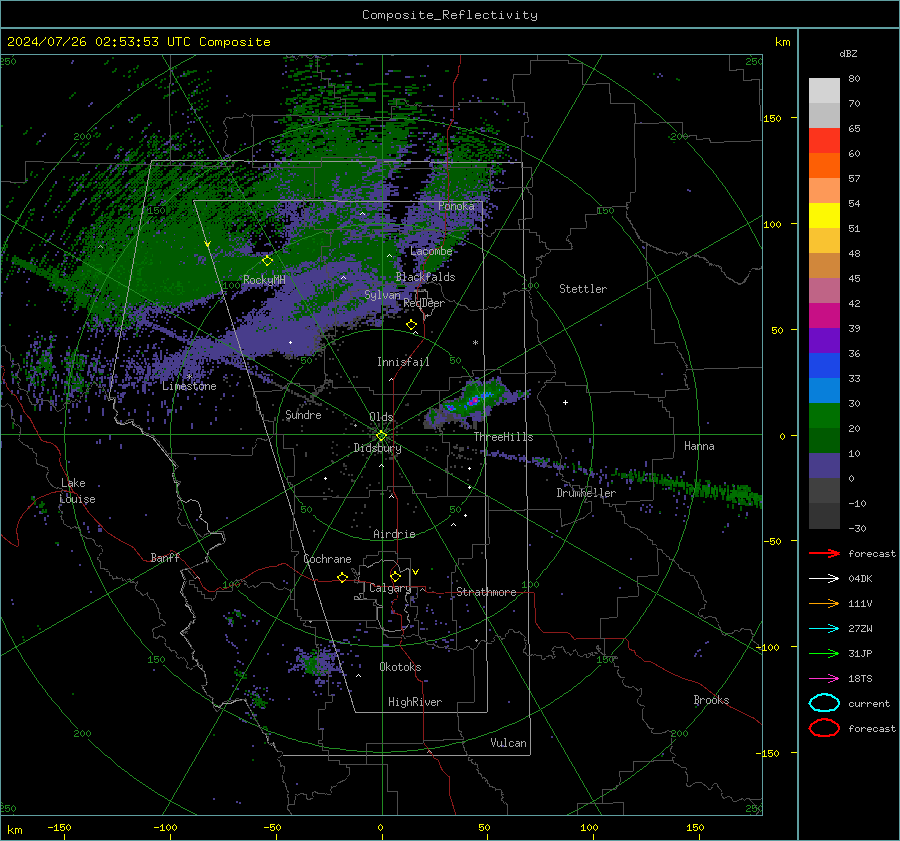
Task: Click the Vulcan town label
Action: tap(508, 743)
